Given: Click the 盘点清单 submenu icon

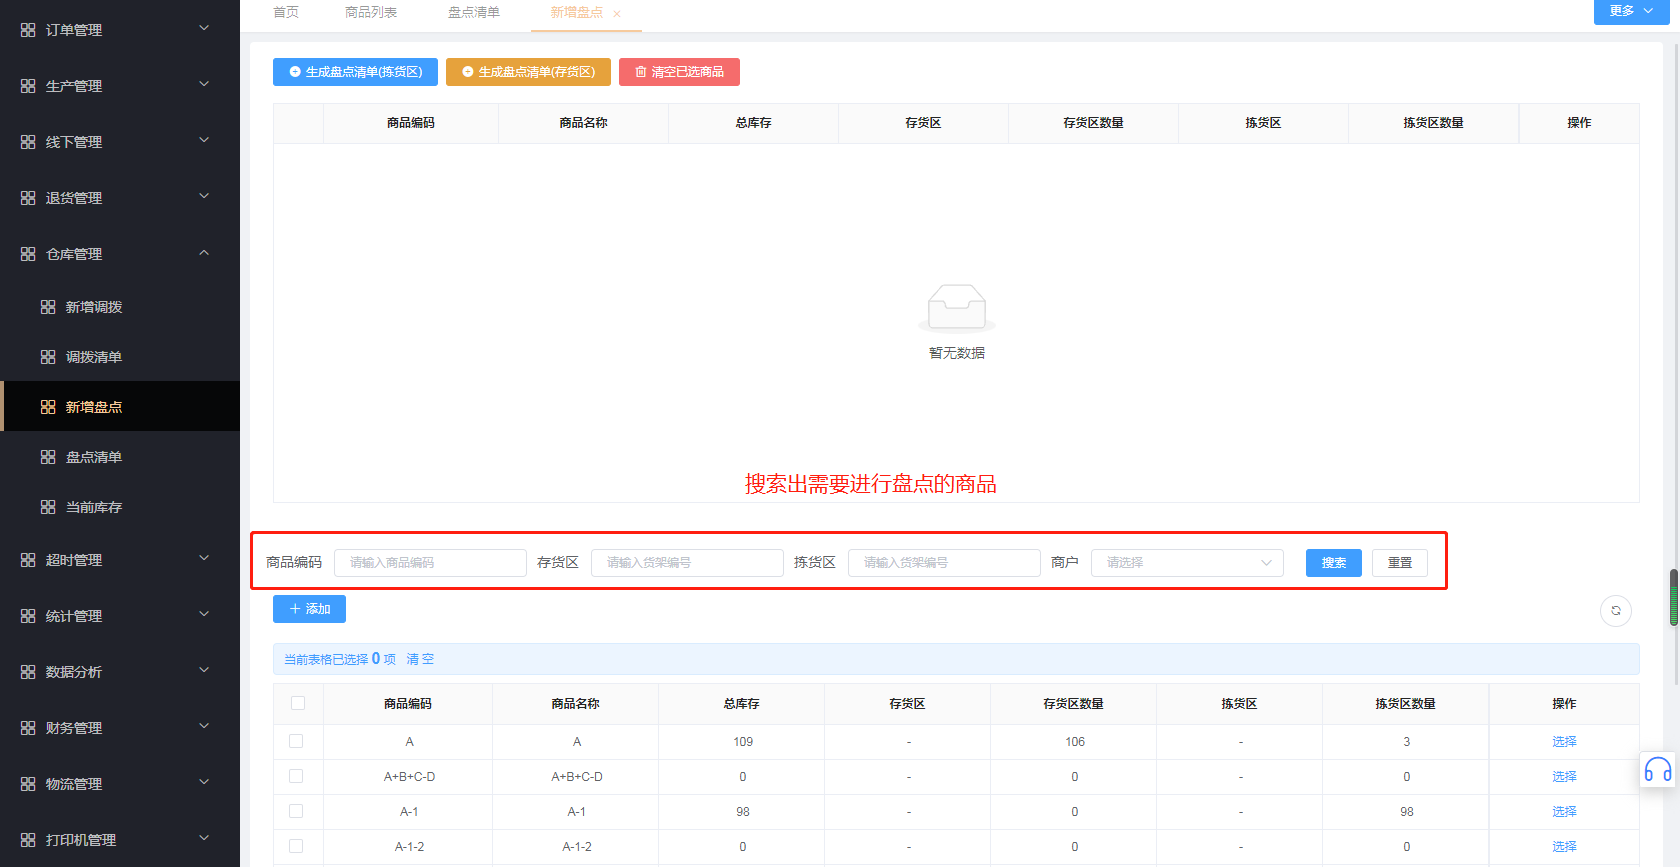Looking at the screenshot, I should (48, 457).
